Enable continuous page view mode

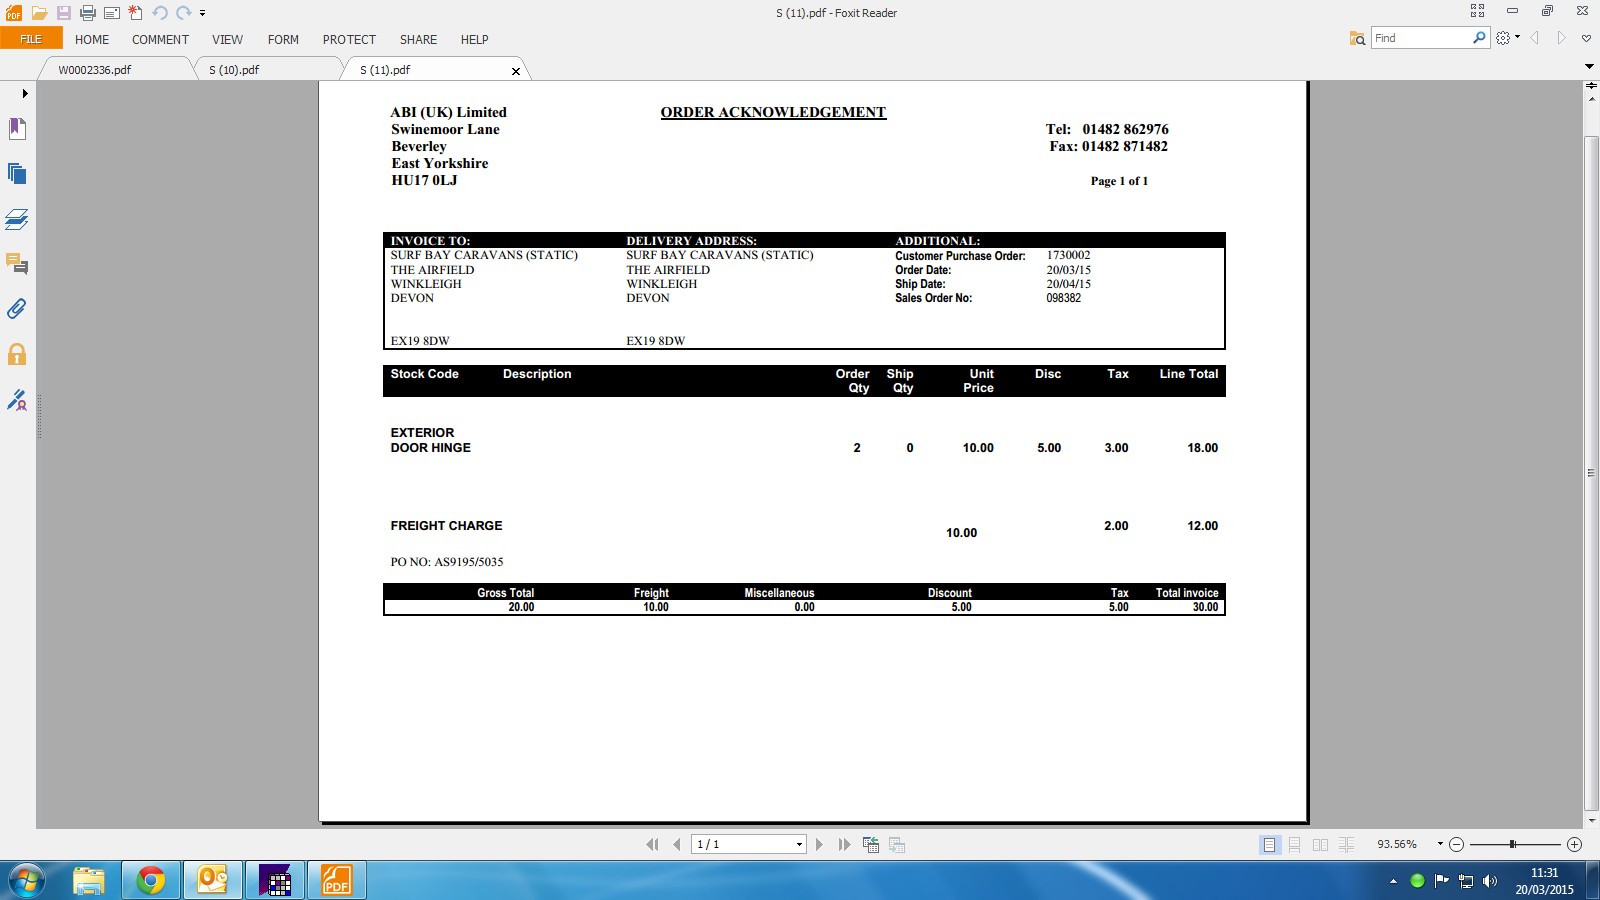[1295, 845]
